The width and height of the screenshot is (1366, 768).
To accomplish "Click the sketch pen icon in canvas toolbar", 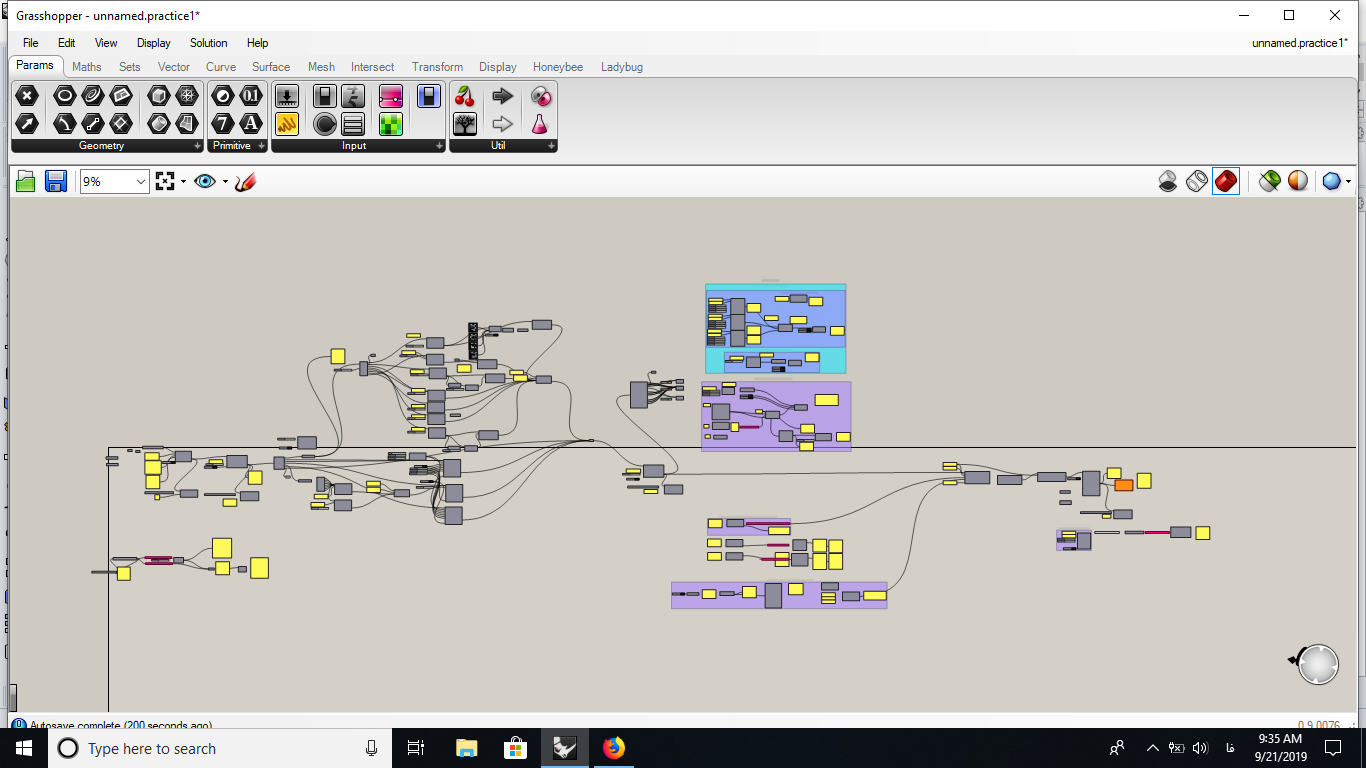I will coord(246,181).
